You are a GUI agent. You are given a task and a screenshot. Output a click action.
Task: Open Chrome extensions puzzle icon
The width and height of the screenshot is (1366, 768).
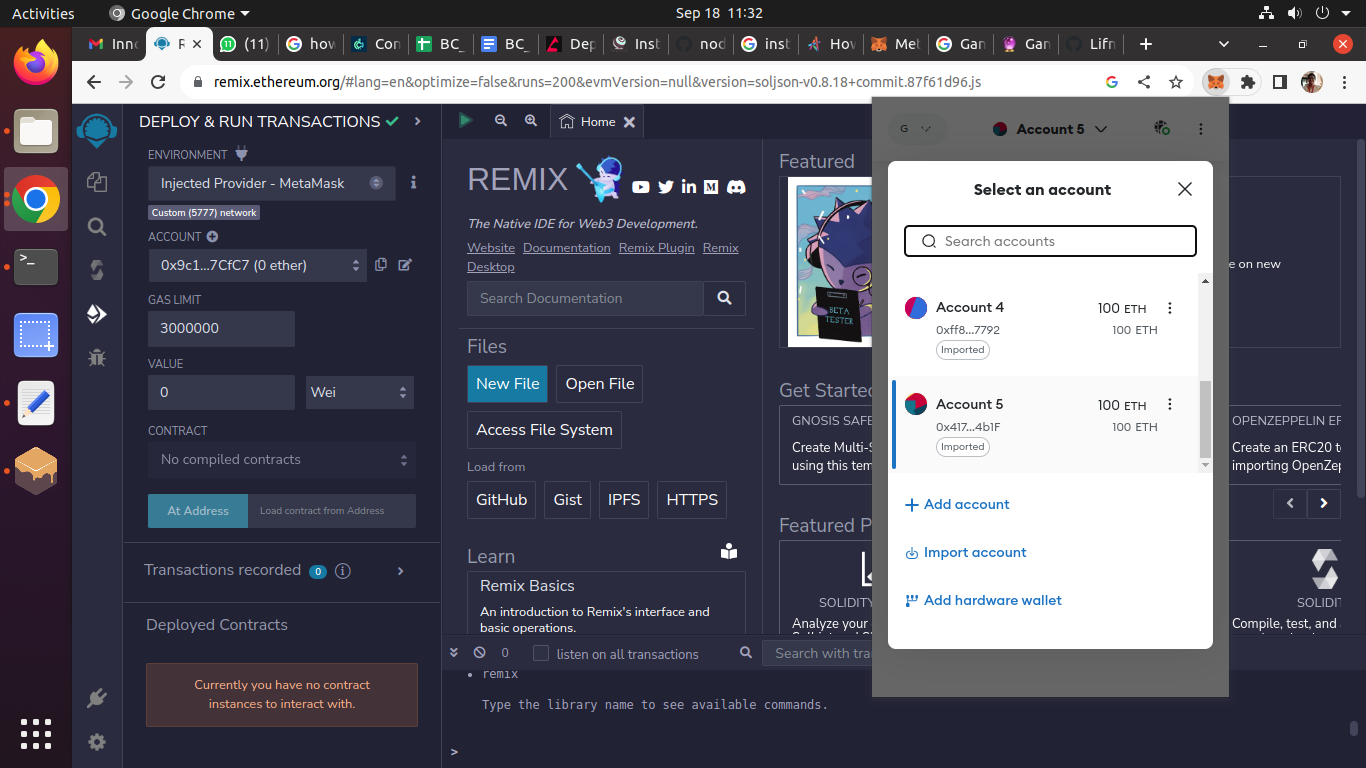click(x=1247, y=82)
